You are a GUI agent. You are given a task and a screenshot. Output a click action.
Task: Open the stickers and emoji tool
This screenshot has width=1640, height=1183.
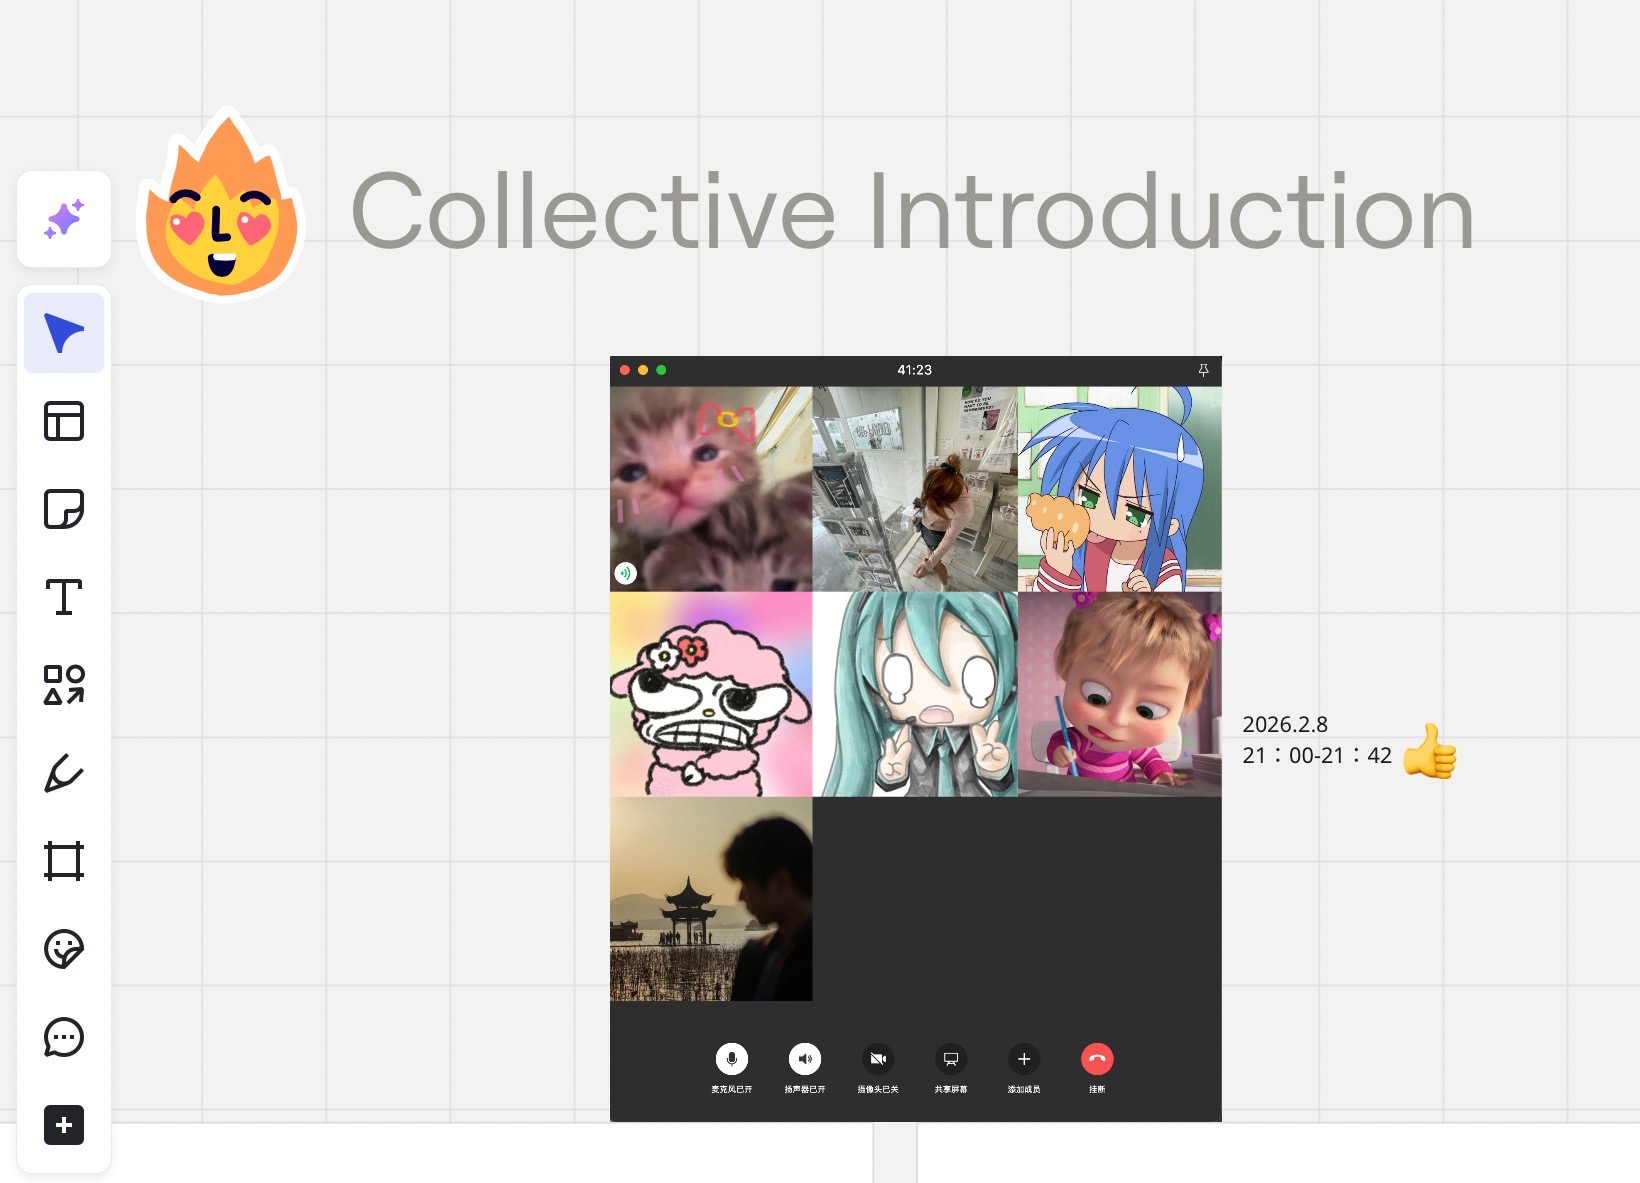64,949
